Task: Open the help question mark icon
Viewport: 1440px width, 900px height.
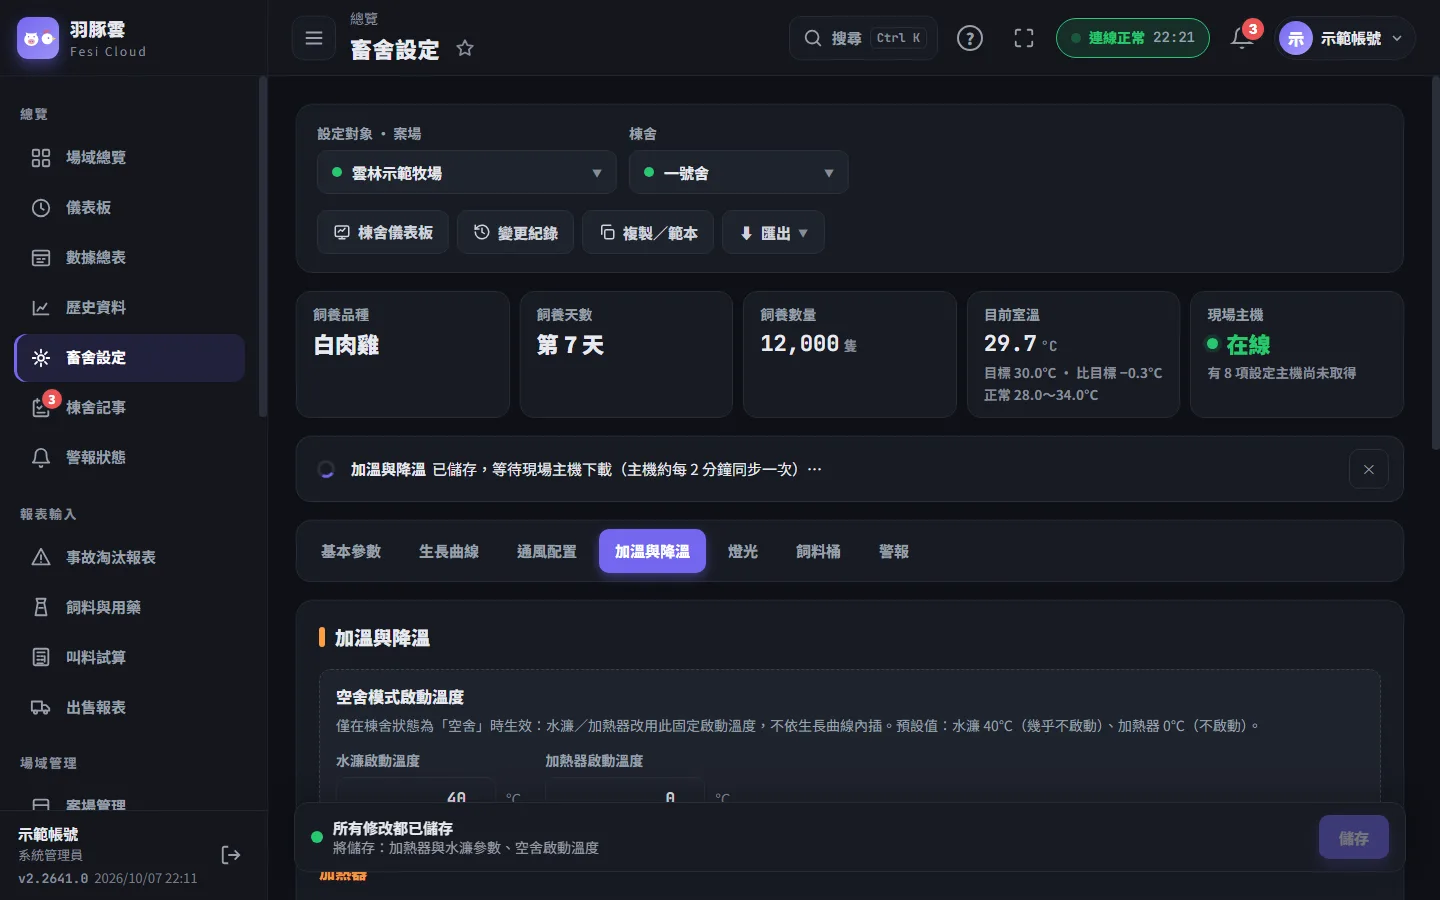Action: click(x=970, y=38)
